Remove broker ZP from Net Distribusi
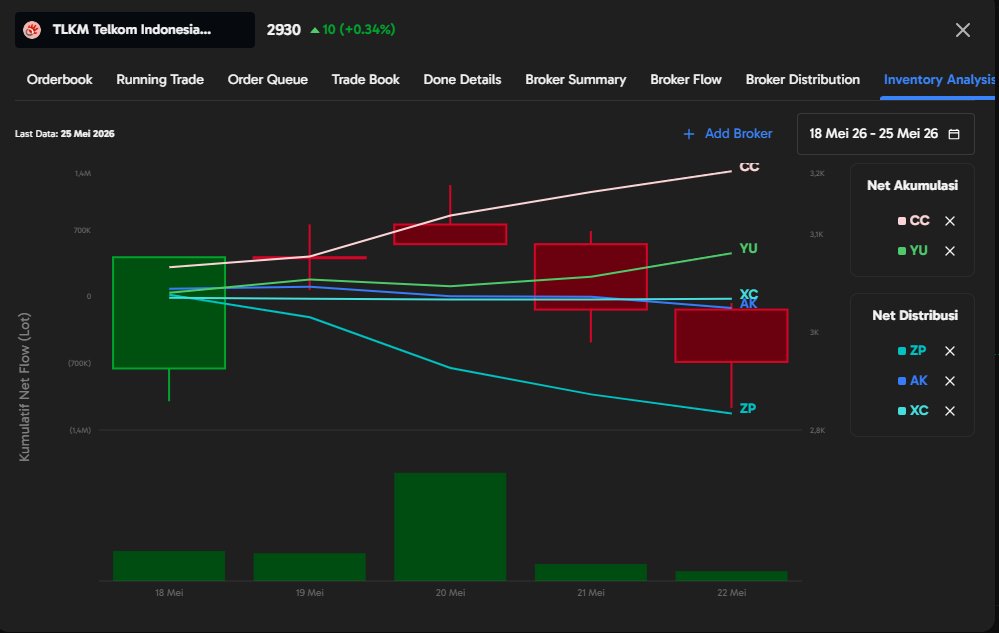This screenshot has height=633, width=999. (x=950, y=351)
